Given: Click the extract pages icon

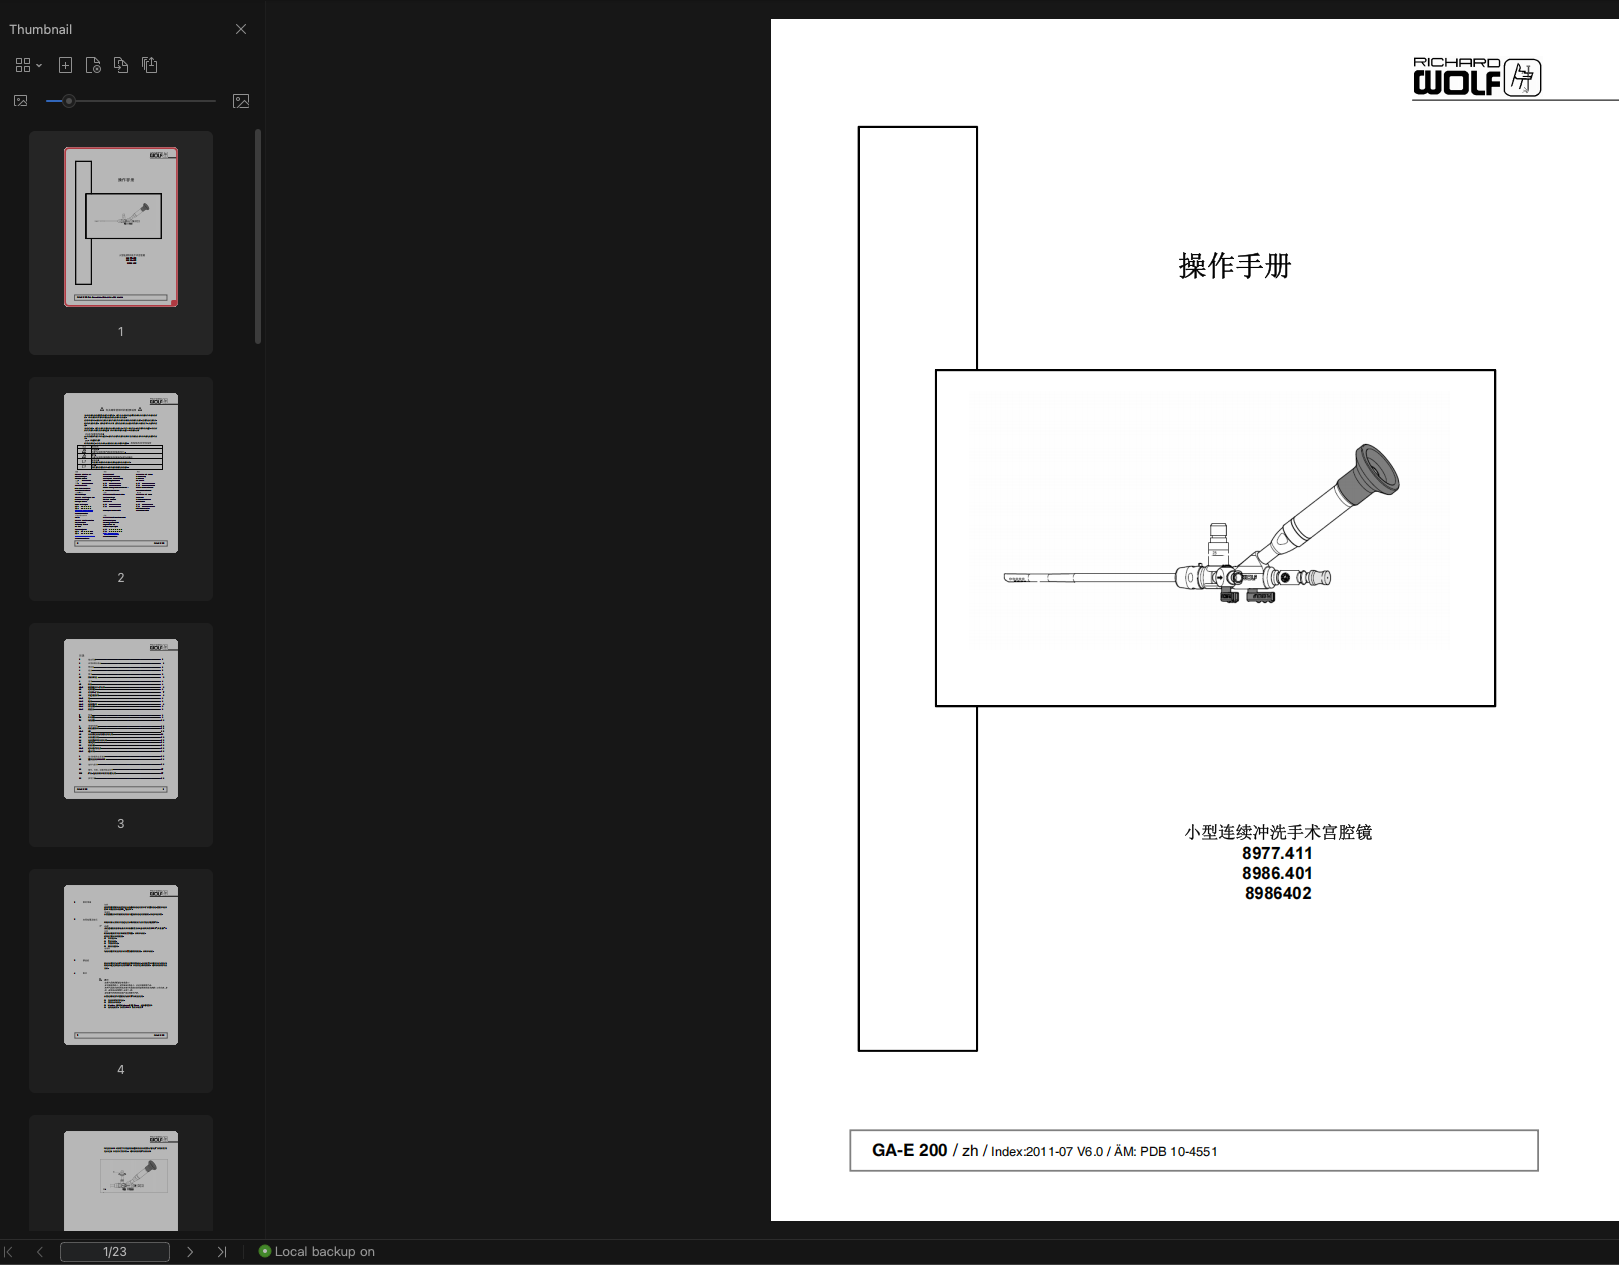Looking at the screenshot, I should (x=149, y=64).
